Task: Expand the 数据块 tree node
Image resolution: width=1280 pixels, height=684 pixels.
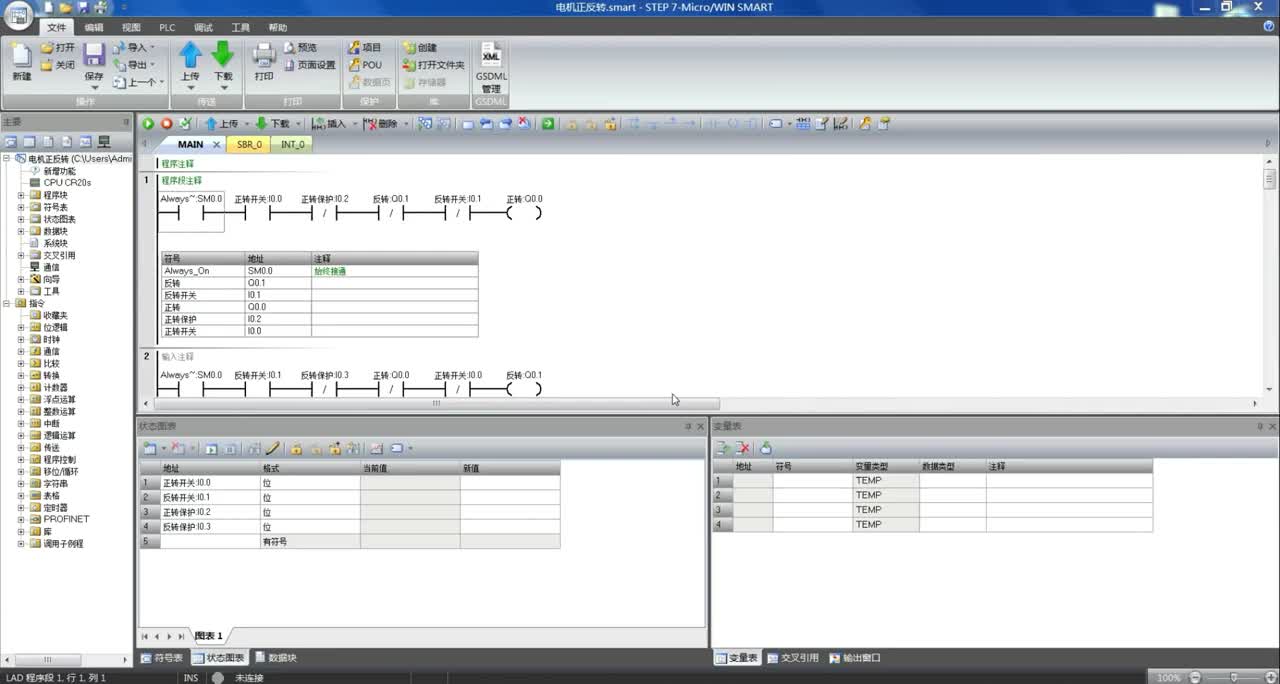Action: point(21,231)
